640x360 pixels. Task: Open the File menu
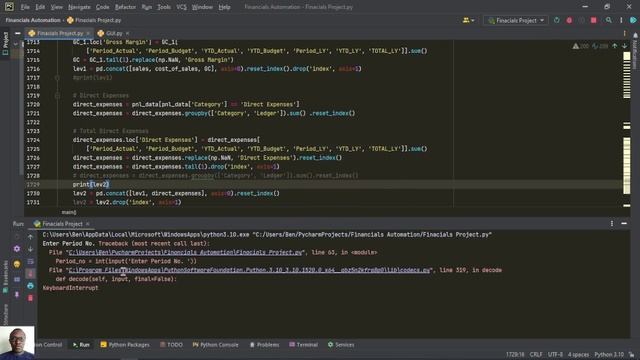[25, 7]
